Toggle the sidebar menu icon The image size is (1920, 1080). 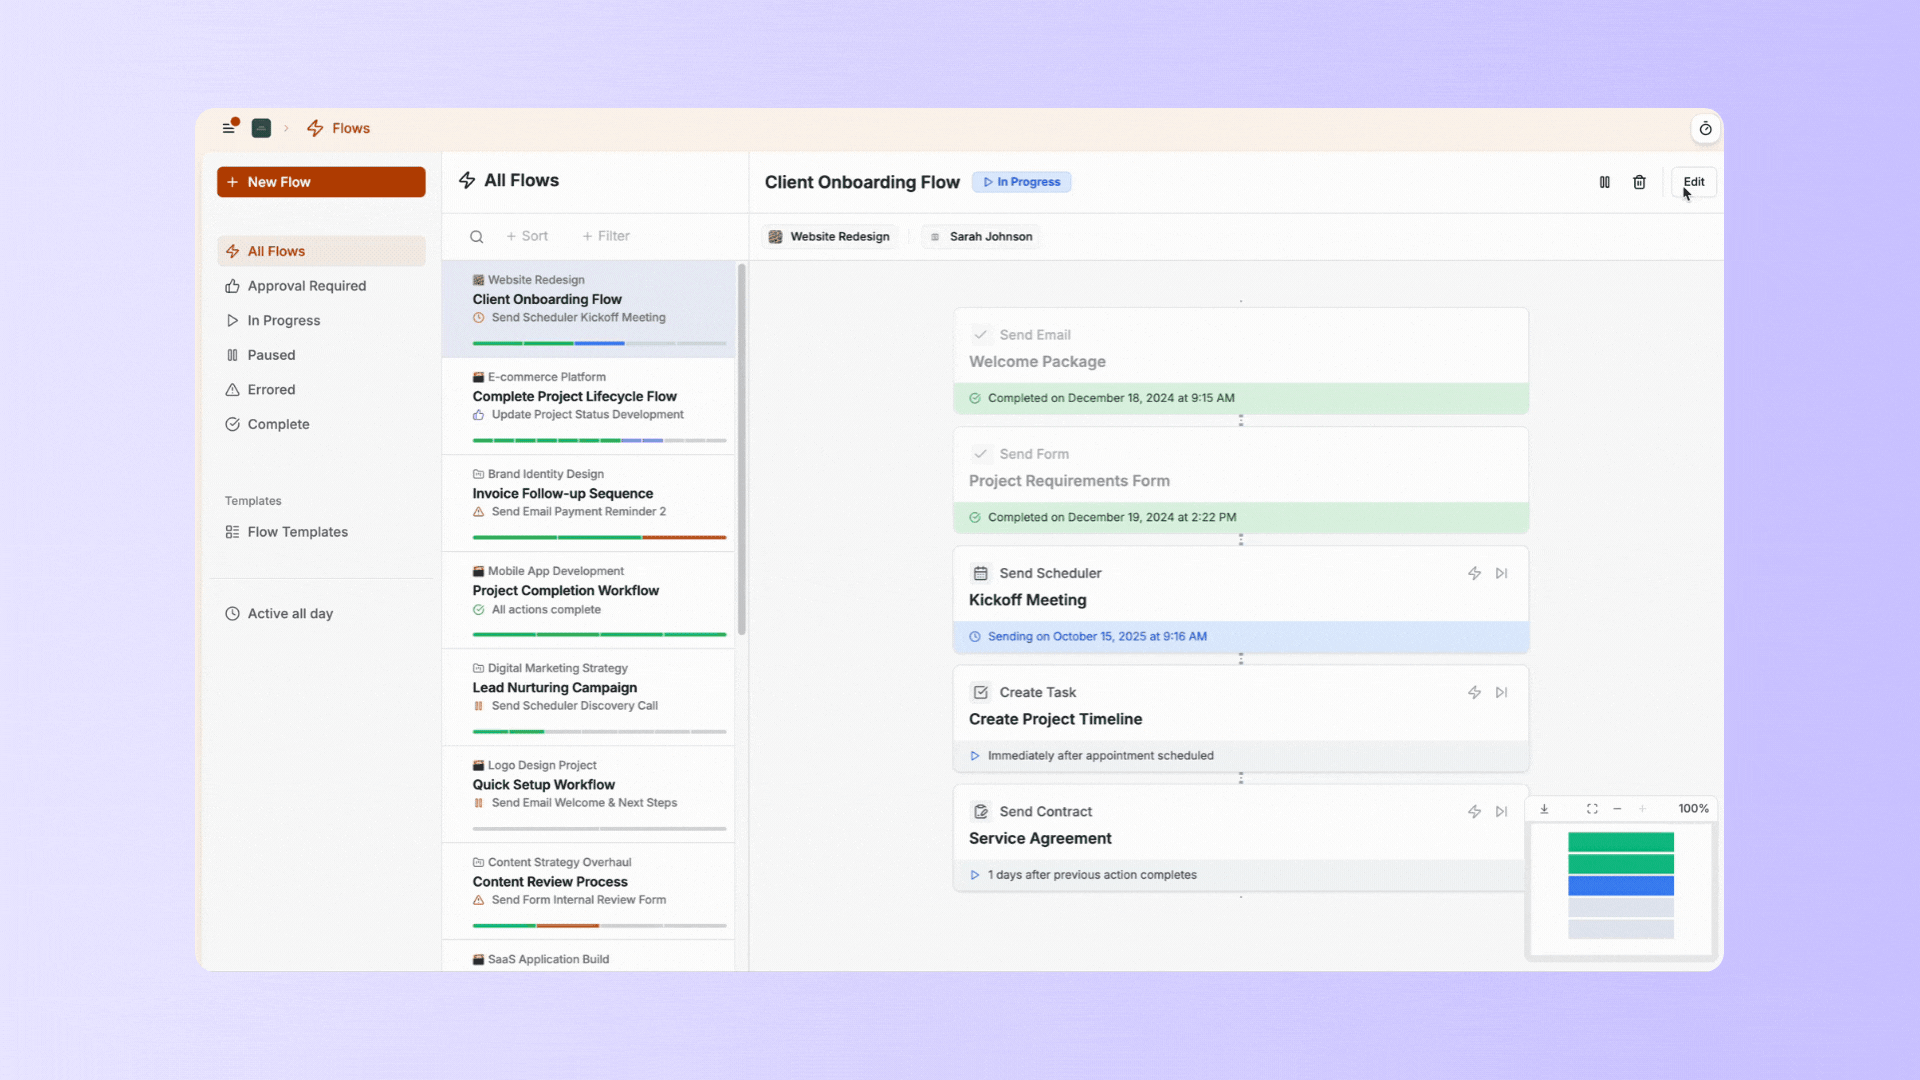[x=229, y=128]
